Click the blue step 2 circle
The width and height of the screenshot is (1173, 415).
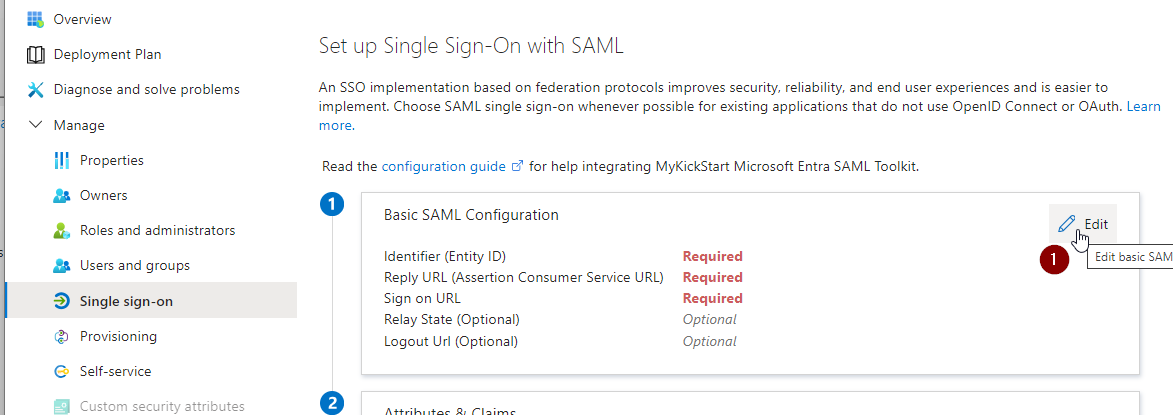332,403
